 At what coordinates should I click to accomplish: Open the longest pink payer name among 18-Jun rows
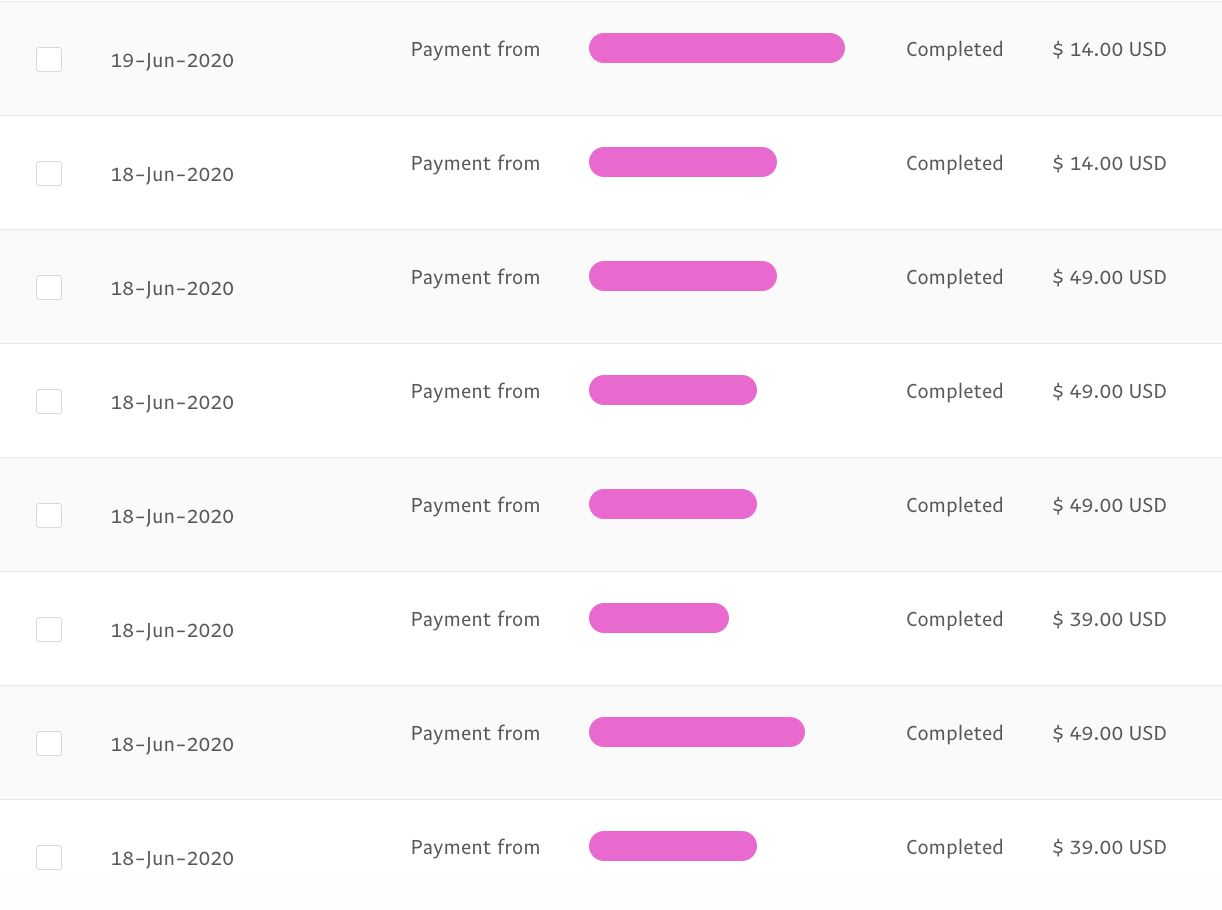697,732
